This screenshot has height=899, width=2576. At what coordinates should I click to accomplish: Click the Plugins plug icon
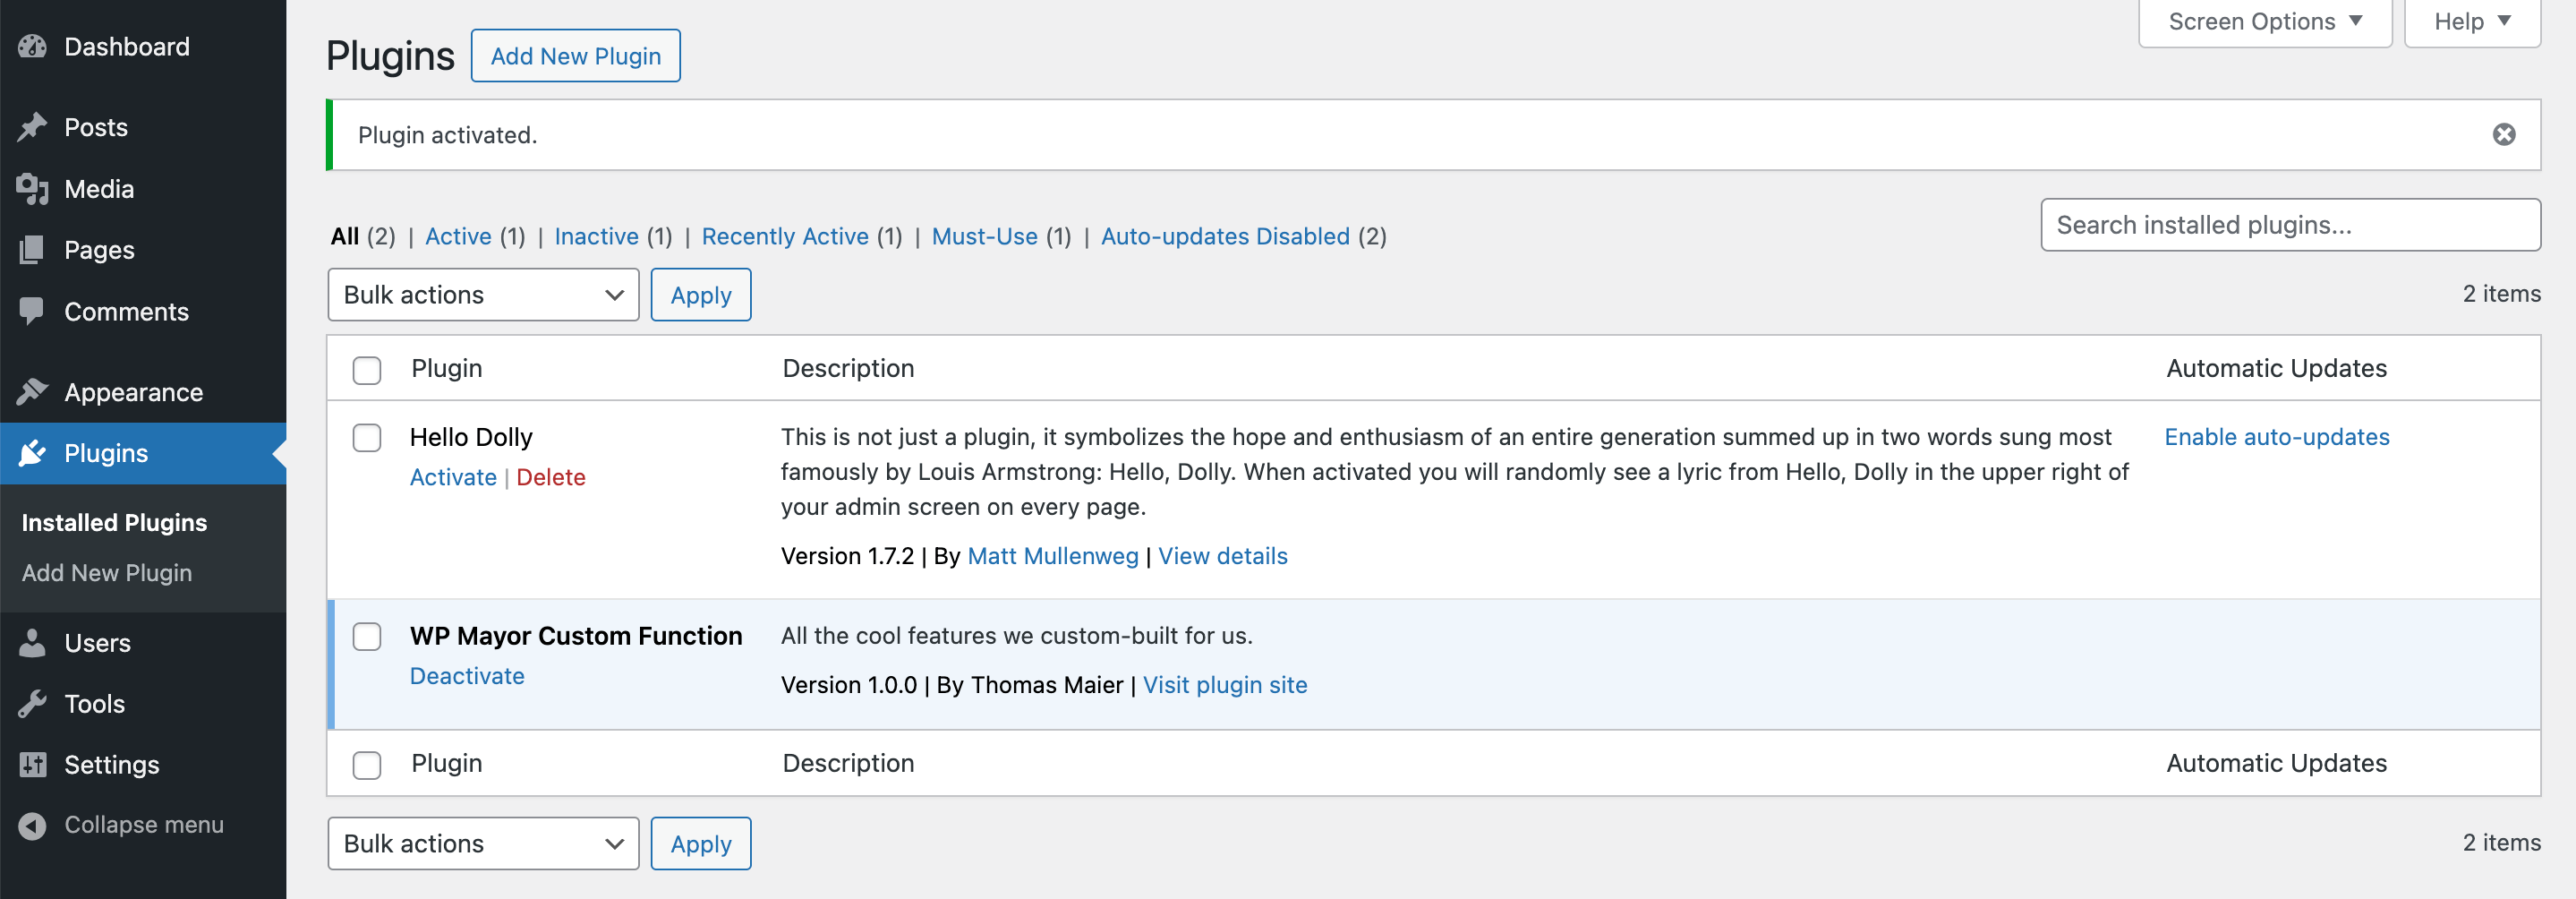pos(32,453)
